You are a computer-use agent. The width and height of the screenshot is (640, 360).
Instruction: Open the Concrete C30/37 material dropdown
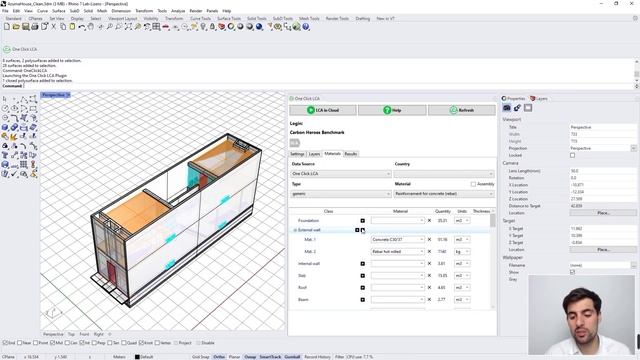398,240
